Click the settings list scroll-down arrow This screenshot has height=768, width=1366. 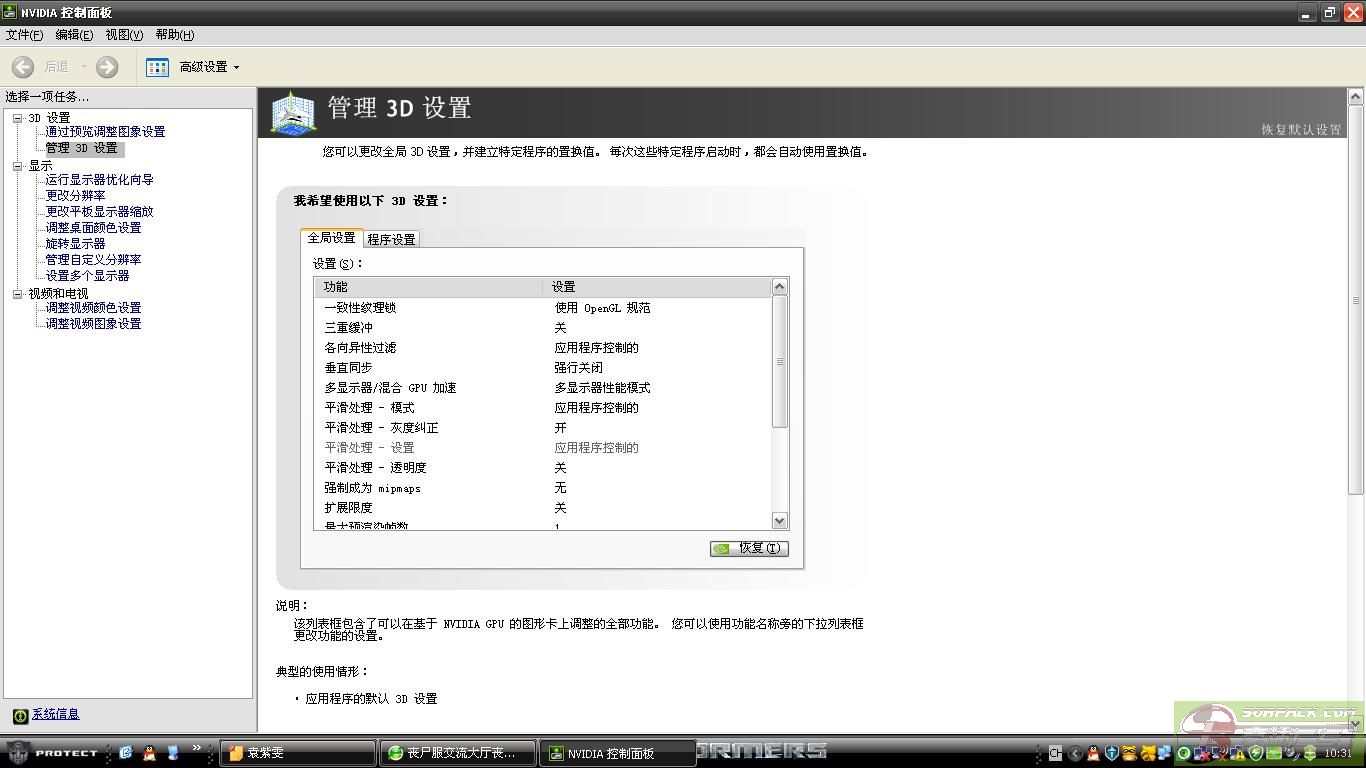(x=780, y=521)
